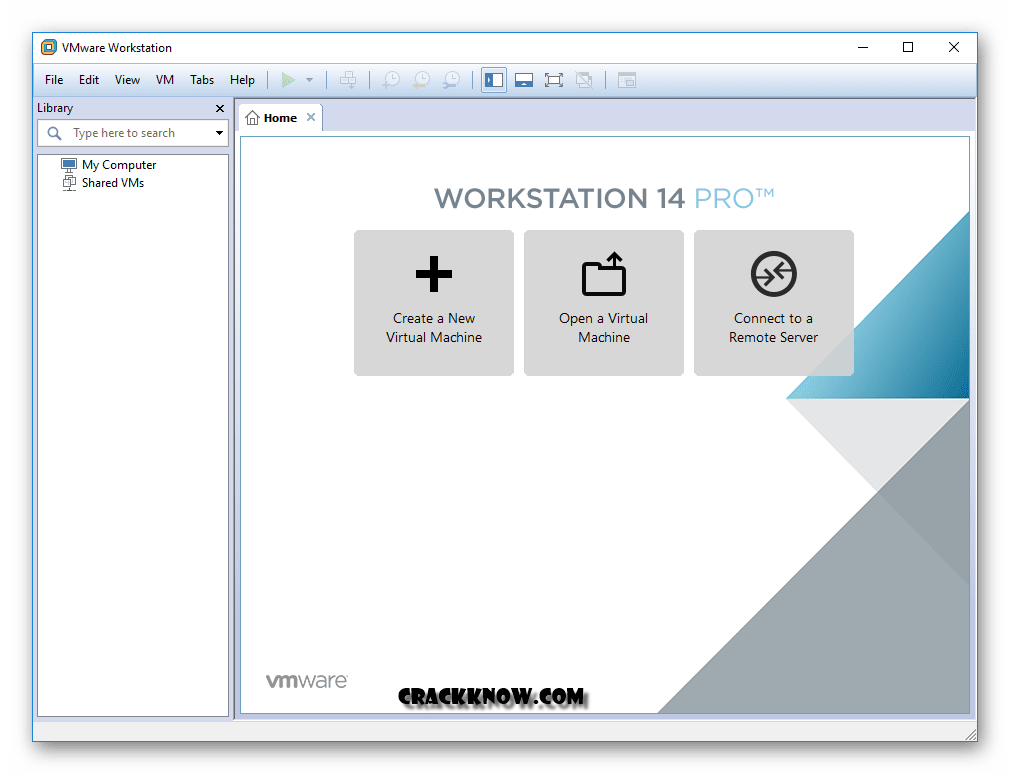Image resolution: width=1010 pixels, height=774 pixels.
Task: Select Shared VMs in the library tree
Action: 103,183
